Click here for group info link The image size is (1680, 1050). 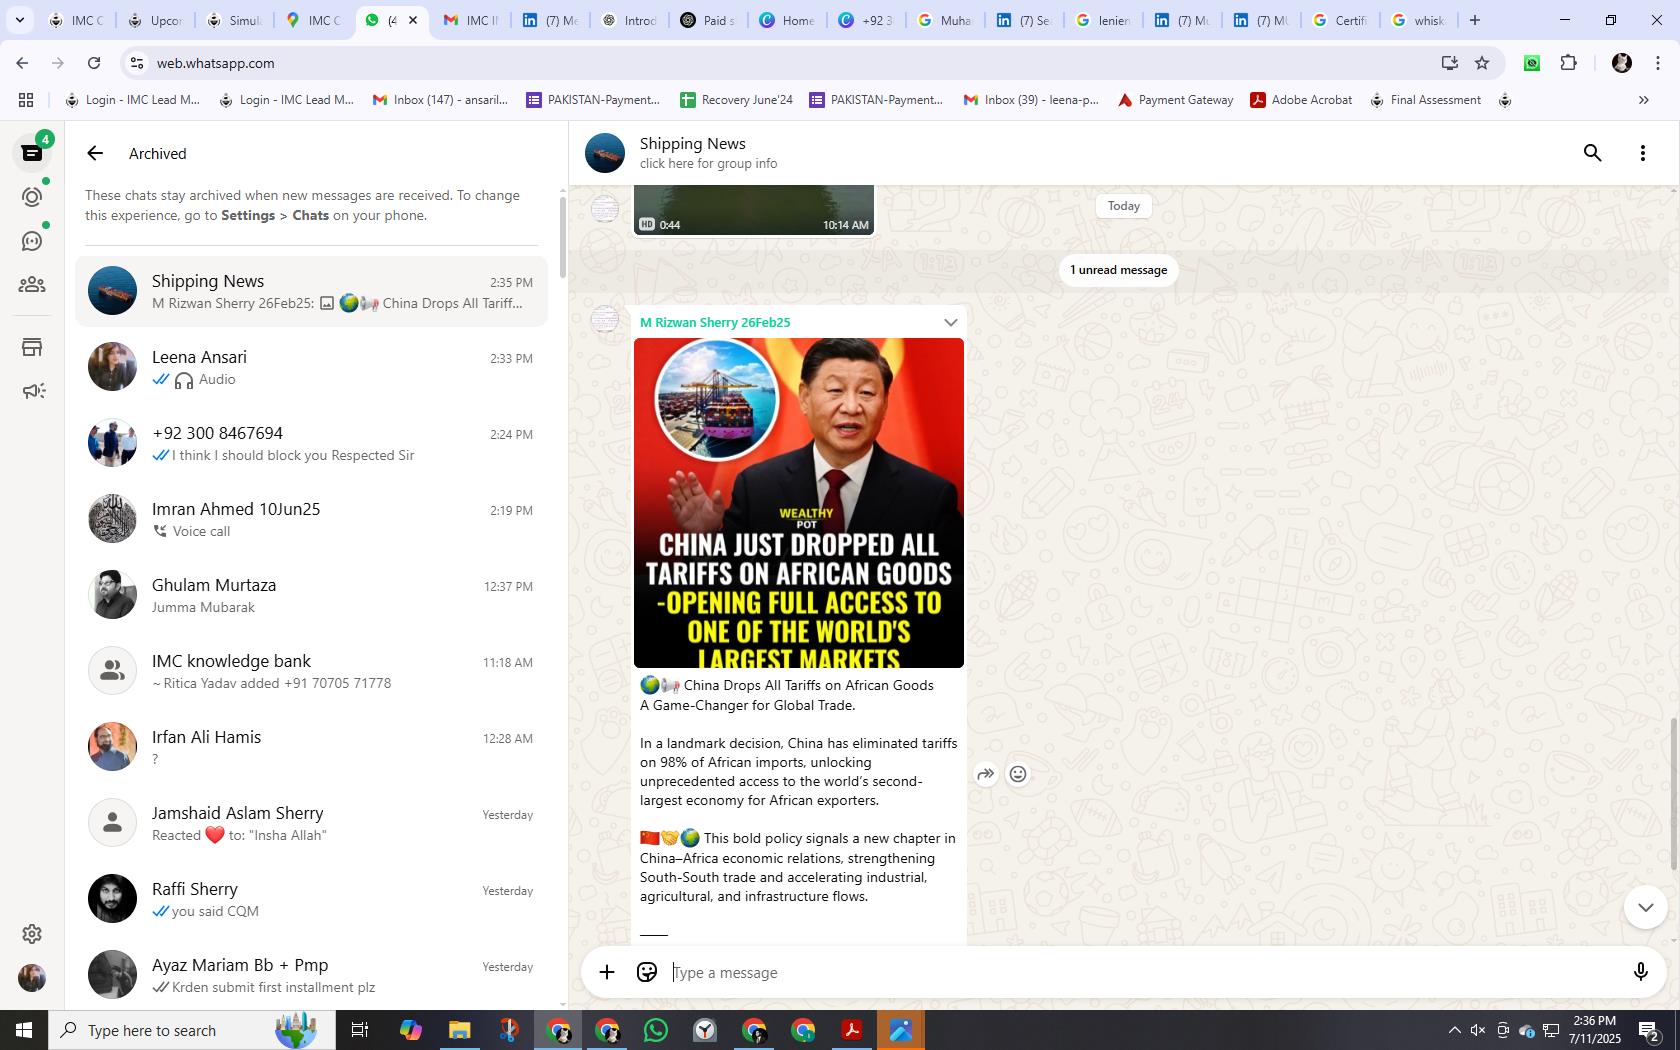[x=708, y=164]
